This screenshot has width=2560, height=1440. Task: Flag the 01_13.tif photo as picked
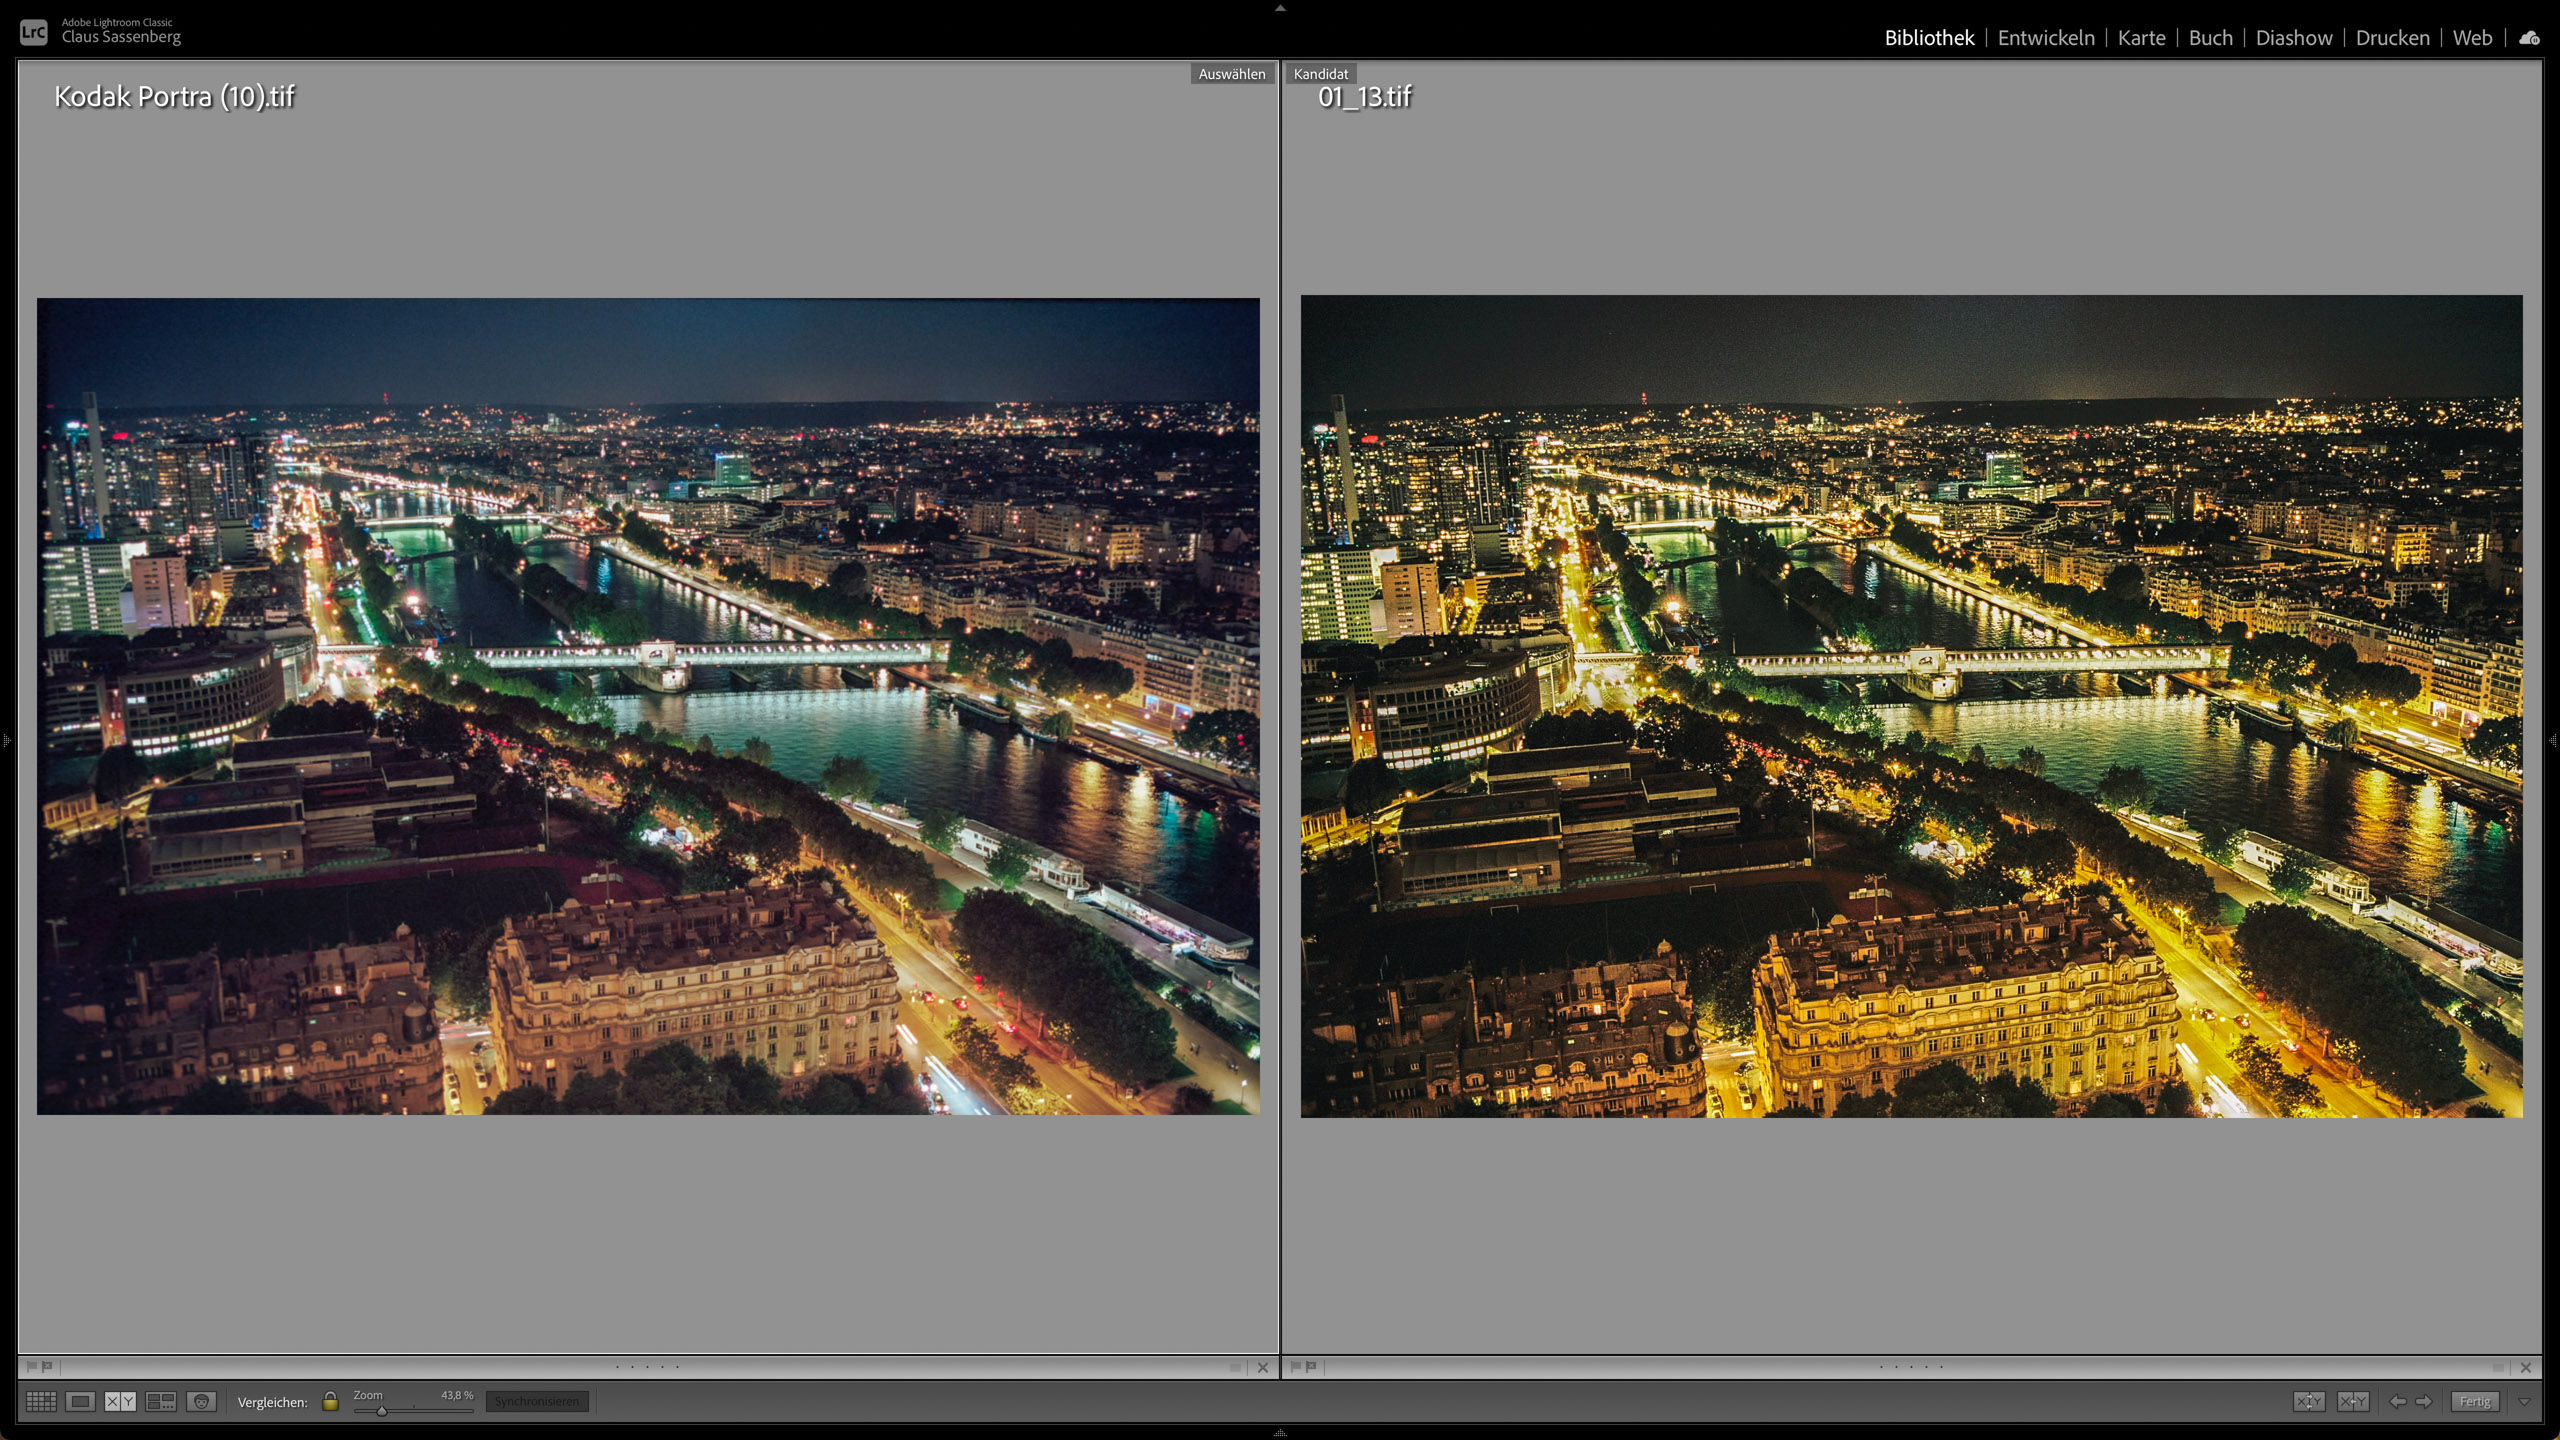pos(1296,1366)
